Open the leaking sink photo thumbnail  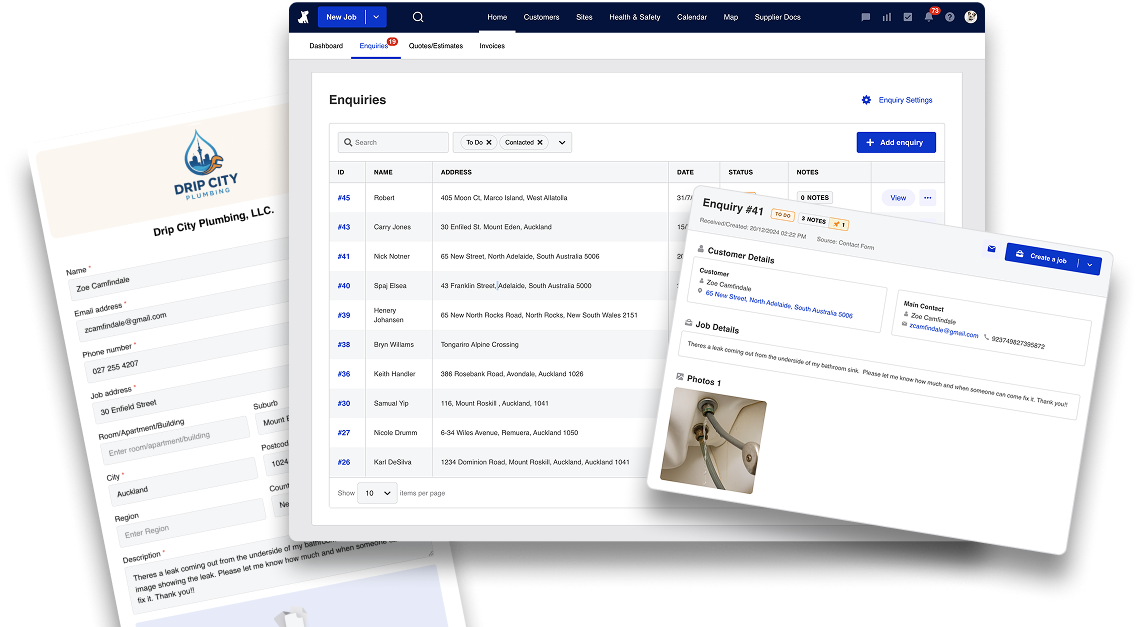715,439
